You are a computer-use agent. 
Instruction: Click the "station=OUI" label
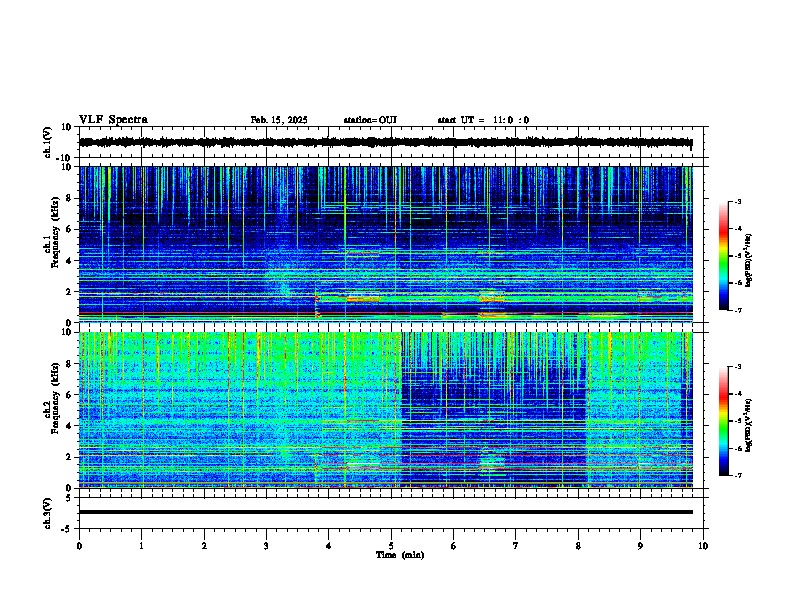(370, 120)
